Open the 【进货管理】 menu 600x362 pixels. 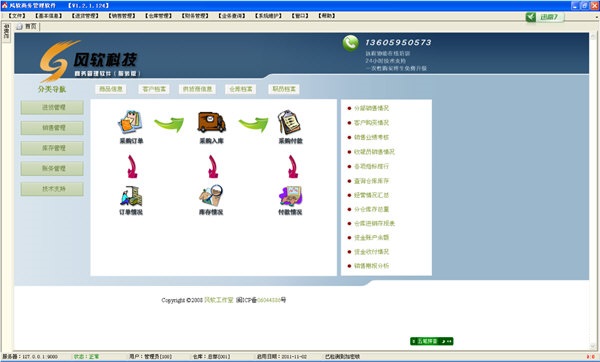[x=85, y=16]
